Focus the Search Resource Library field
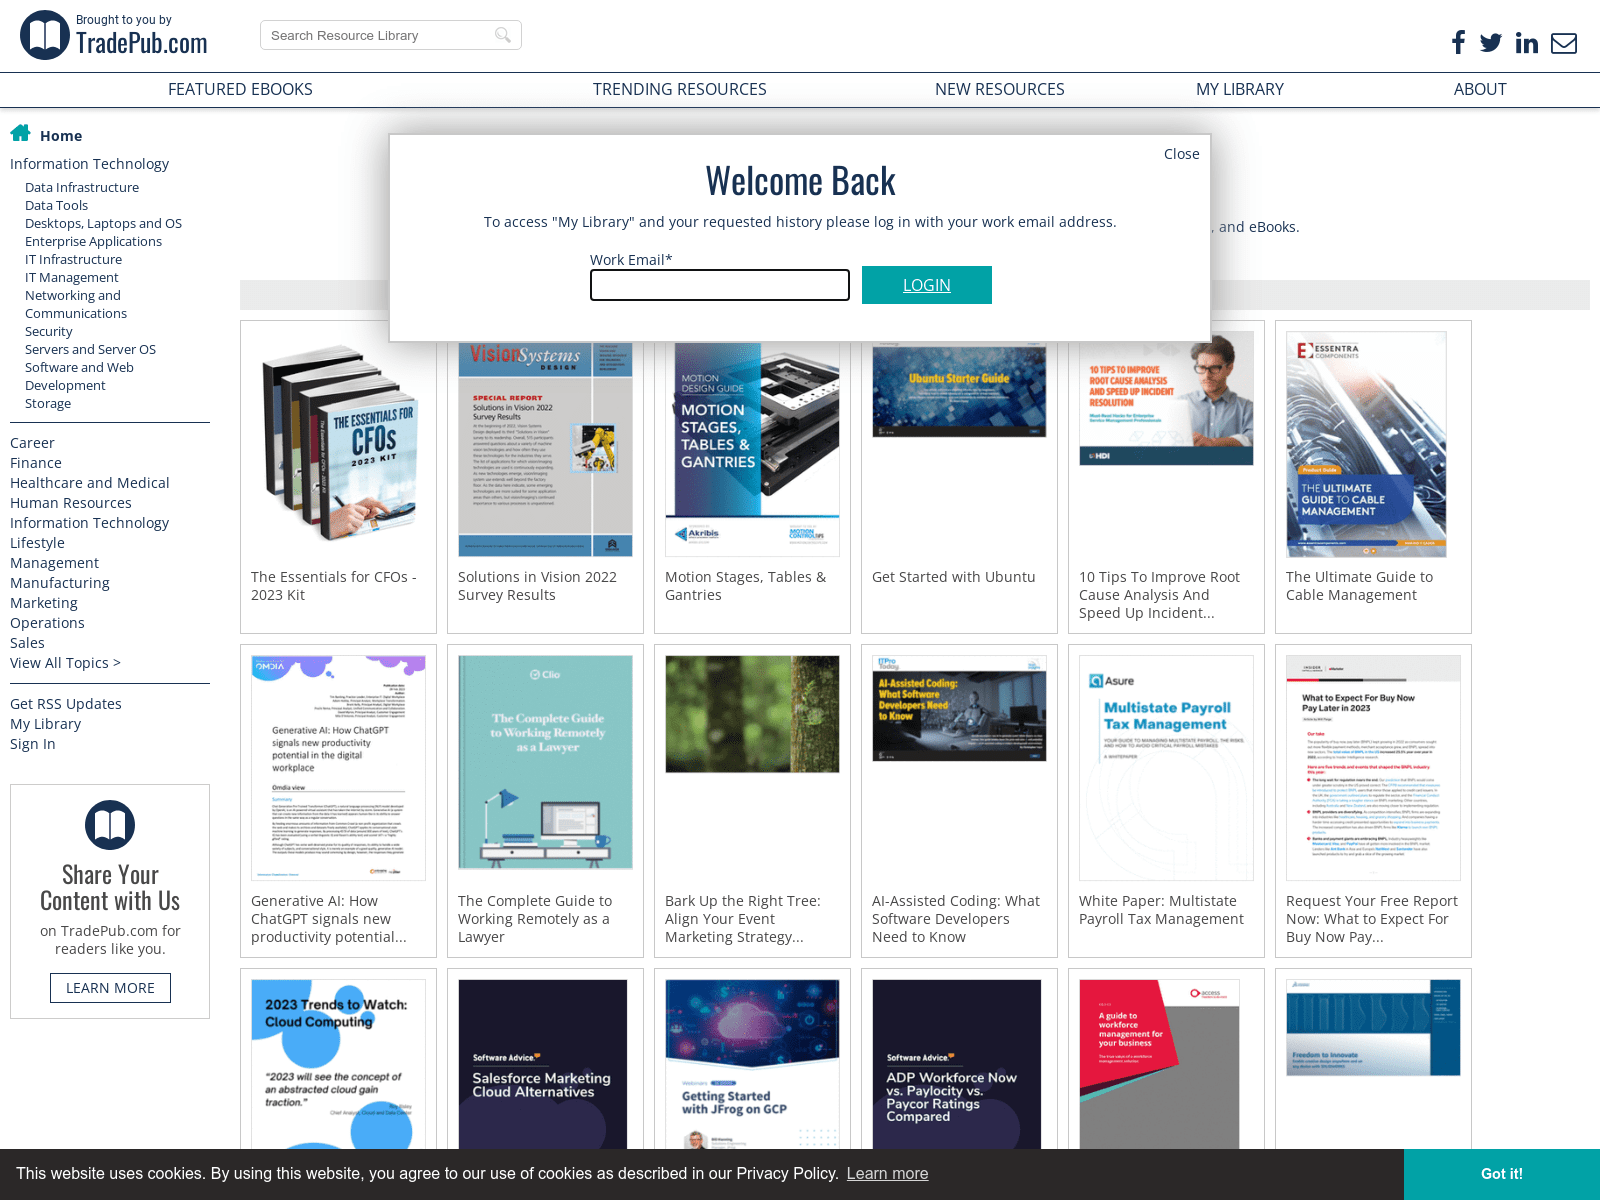Viewport: 1600px width, 1200px height. click(390, 35)
